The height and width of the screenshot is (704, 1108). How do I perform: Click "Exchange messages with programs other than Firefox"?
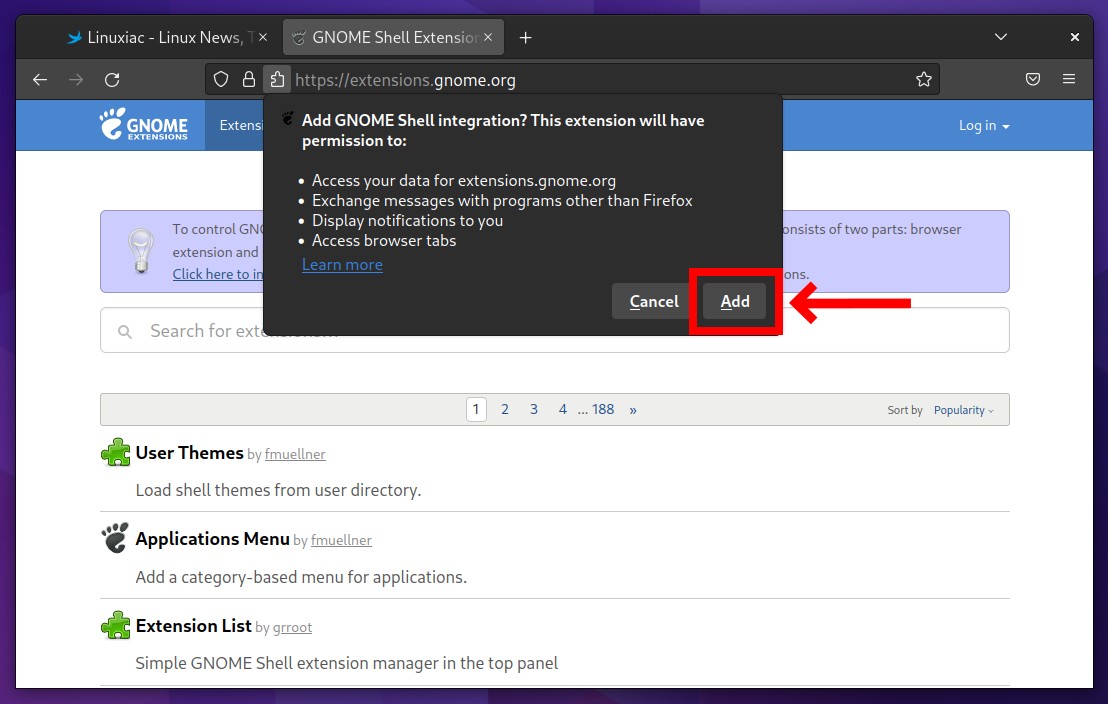click(x=502, y=200)
